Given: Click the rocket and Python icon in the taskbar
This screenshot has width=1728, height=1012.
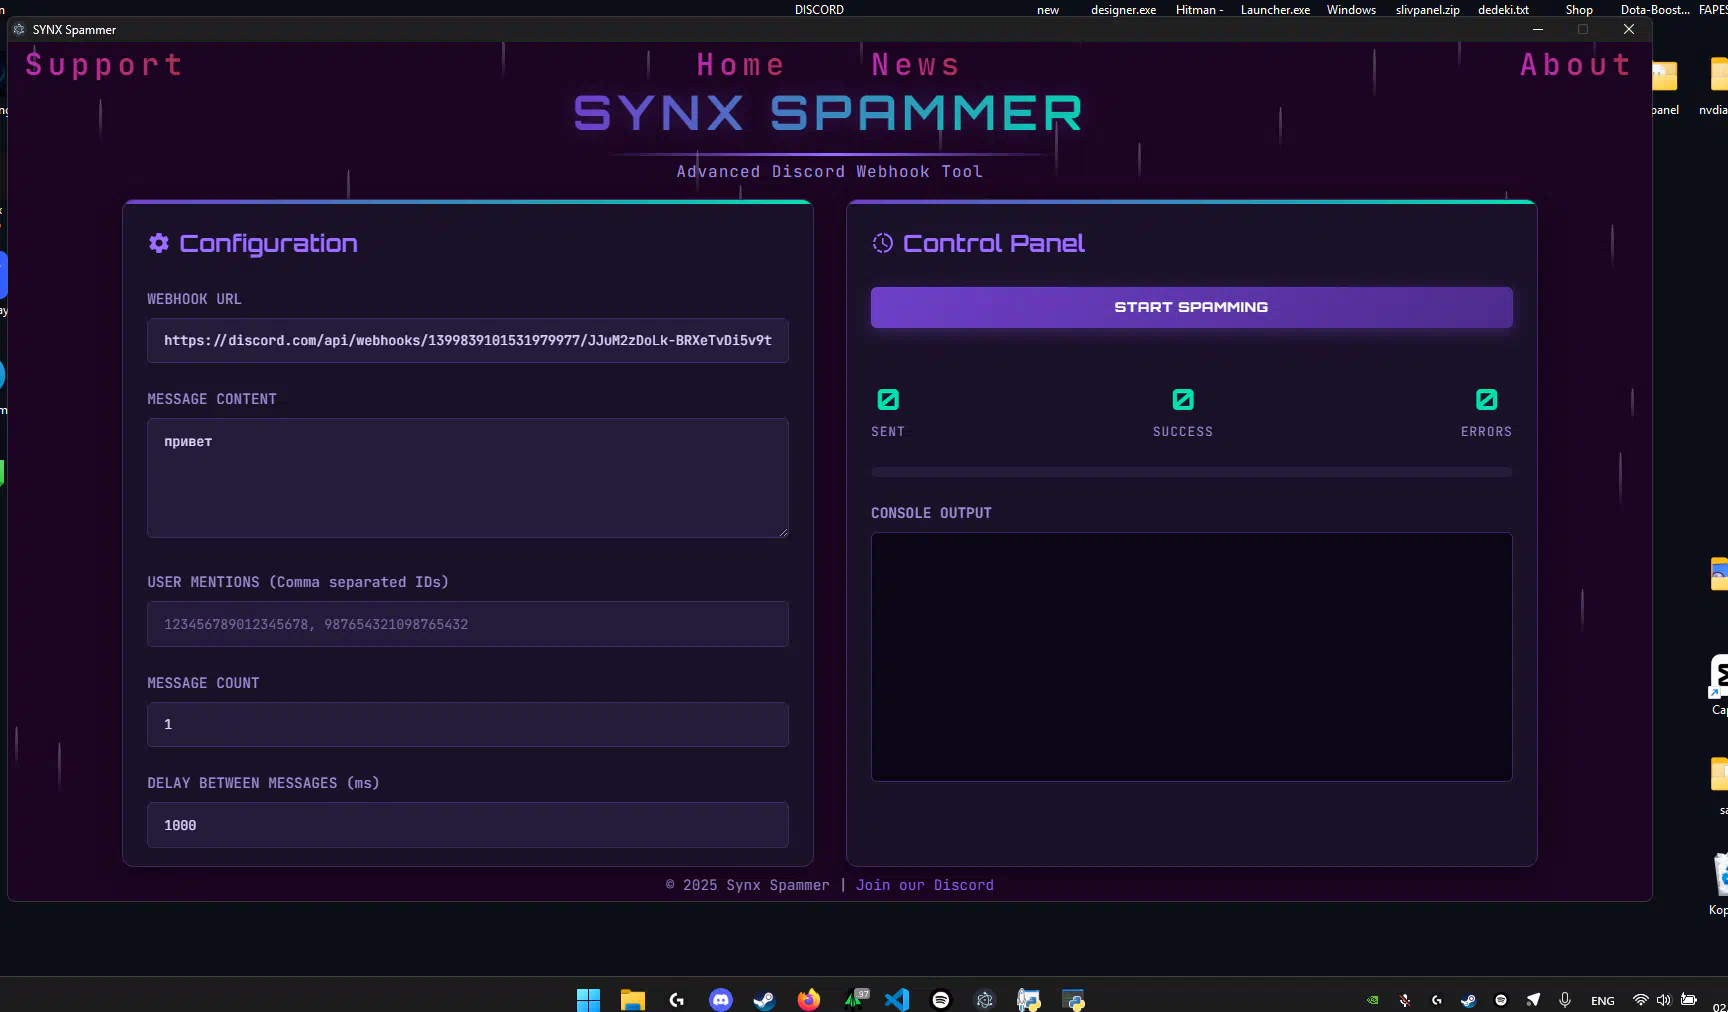Looking at the screenshot, I should point(1029,1000).
